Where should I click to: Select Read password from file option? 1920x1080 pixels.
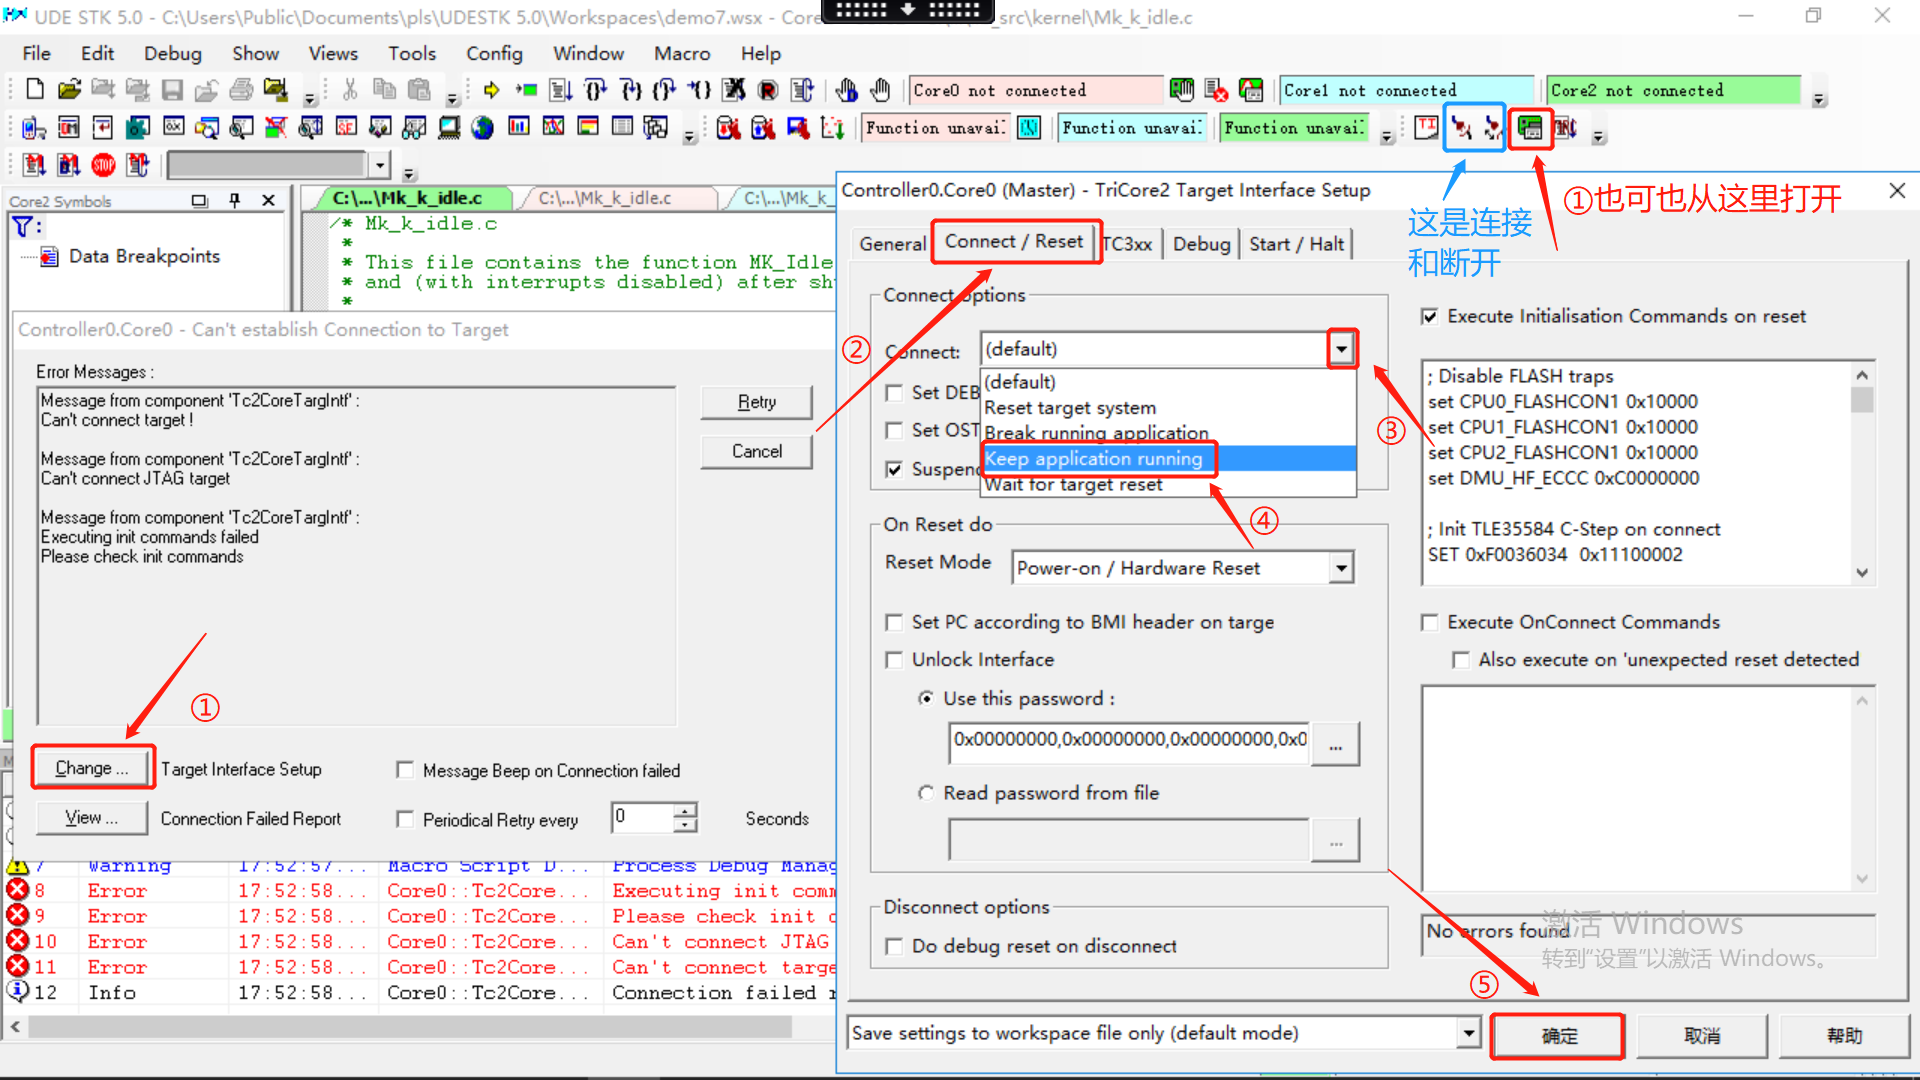(x=926, y=793)
